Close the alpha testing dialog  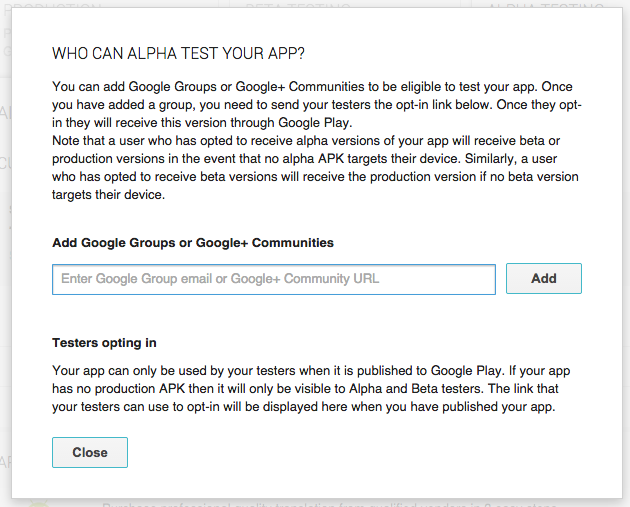(90, 452)
